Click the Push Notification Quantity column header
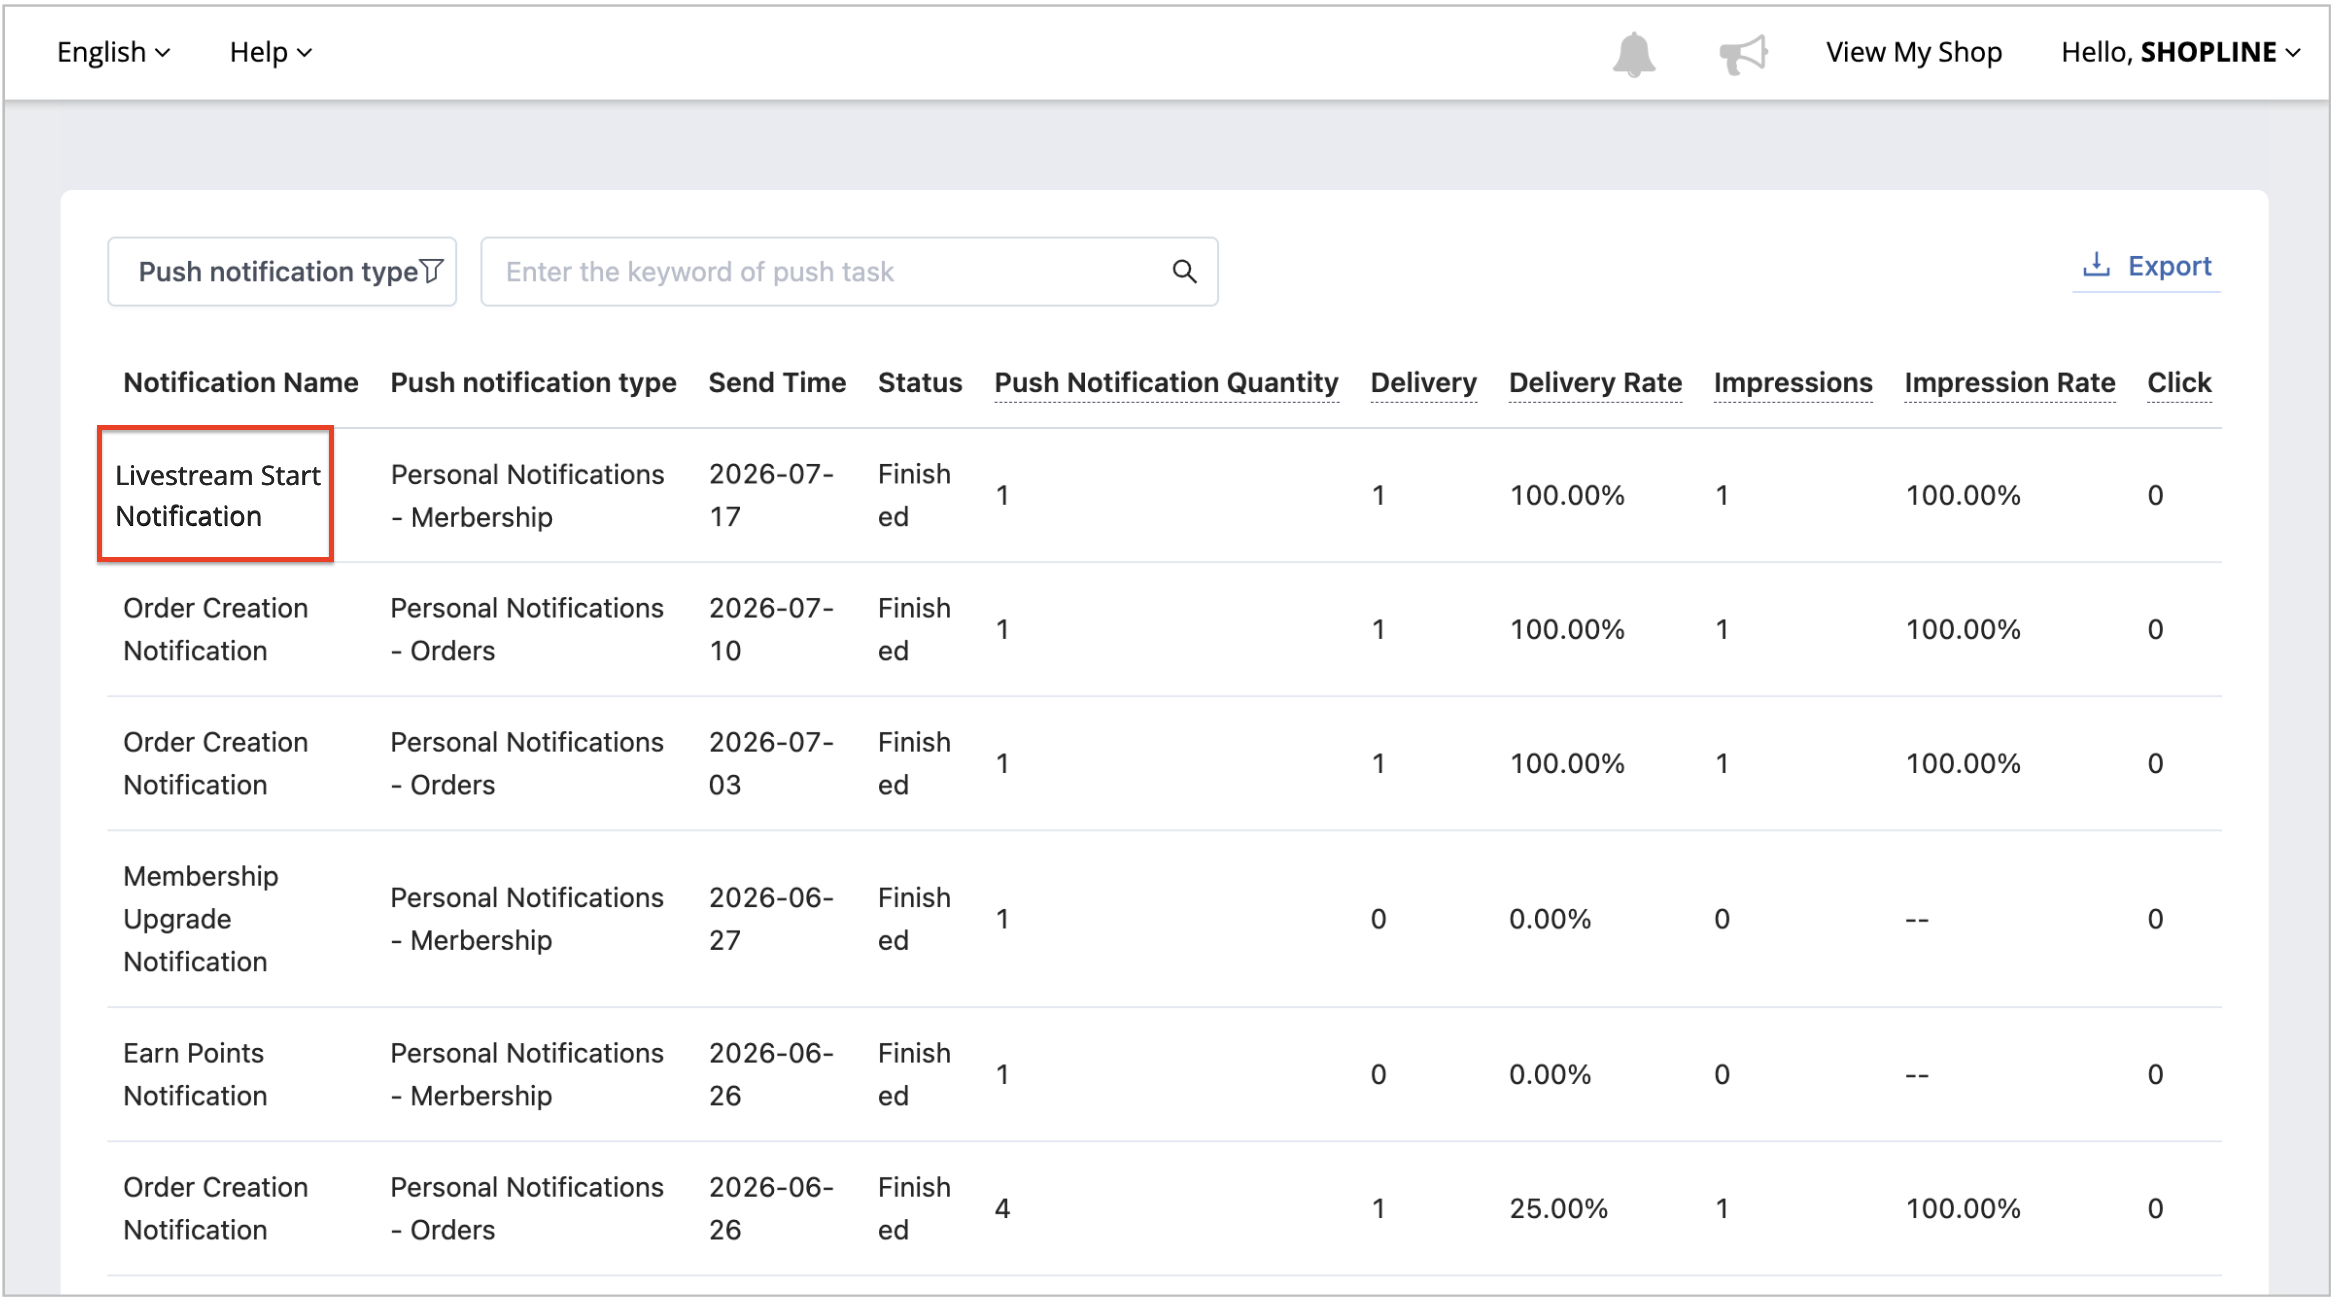This screenshot has height=1300, width=2334. pyautogui.click(x=1166, y=383)
